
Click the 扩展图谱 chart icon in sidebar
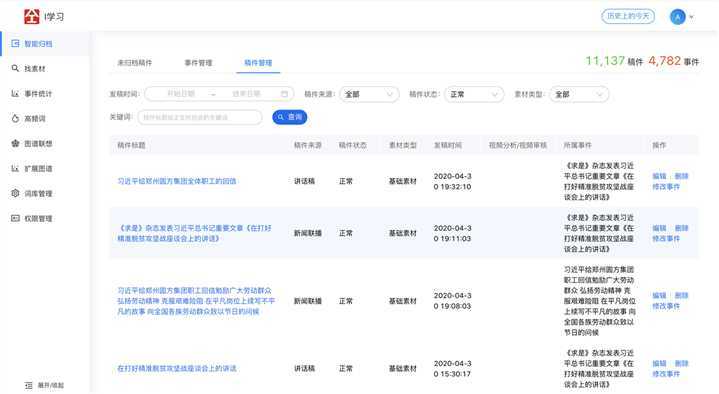pos(15,168)
